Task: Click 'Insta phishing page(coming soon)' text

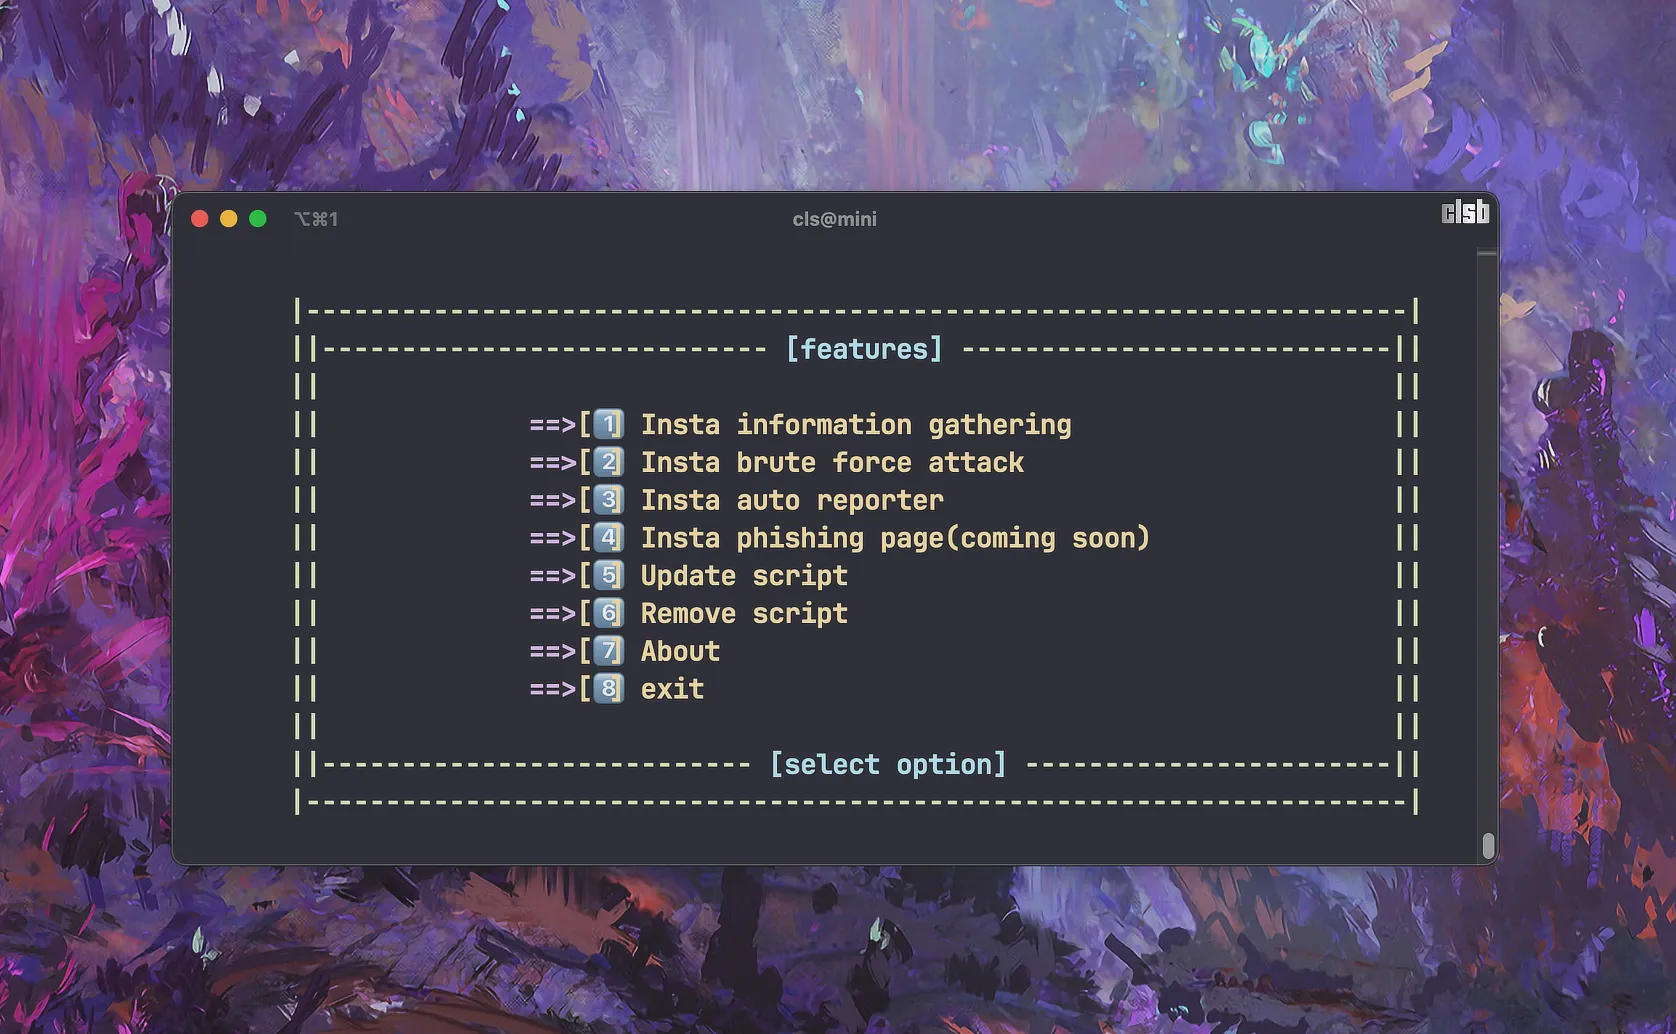Action: coord(895,538)
